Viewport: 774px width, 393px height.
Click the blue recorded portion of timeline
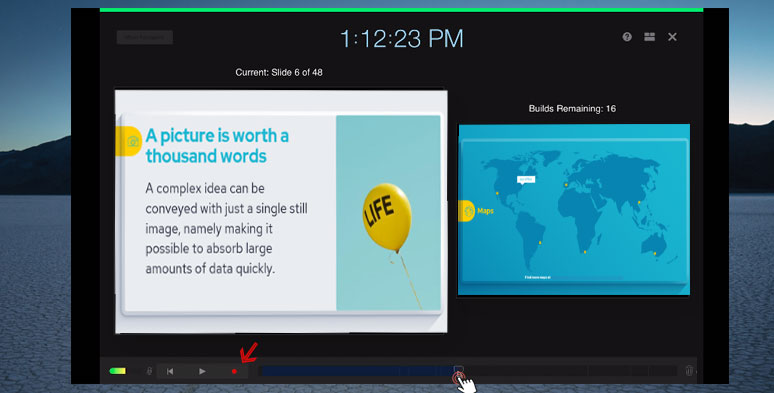pos(357,371)
